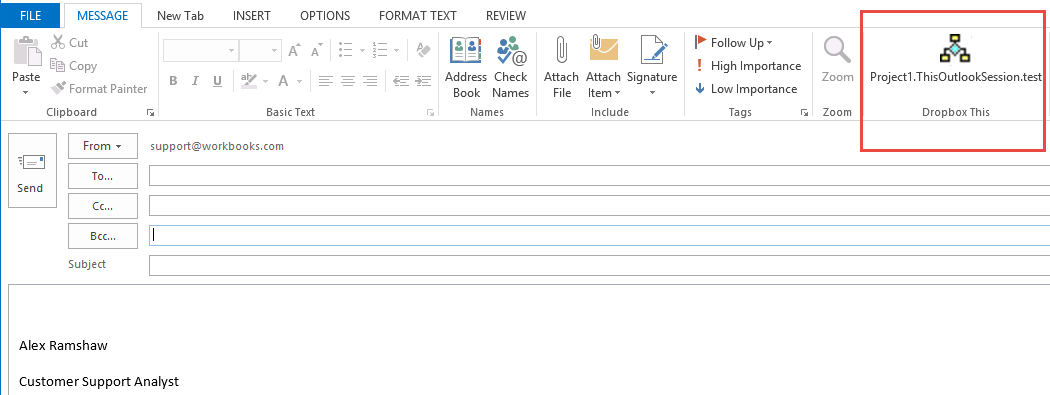
Task: Click the support@workbooks.com sender address
Action: pos(217,146)
